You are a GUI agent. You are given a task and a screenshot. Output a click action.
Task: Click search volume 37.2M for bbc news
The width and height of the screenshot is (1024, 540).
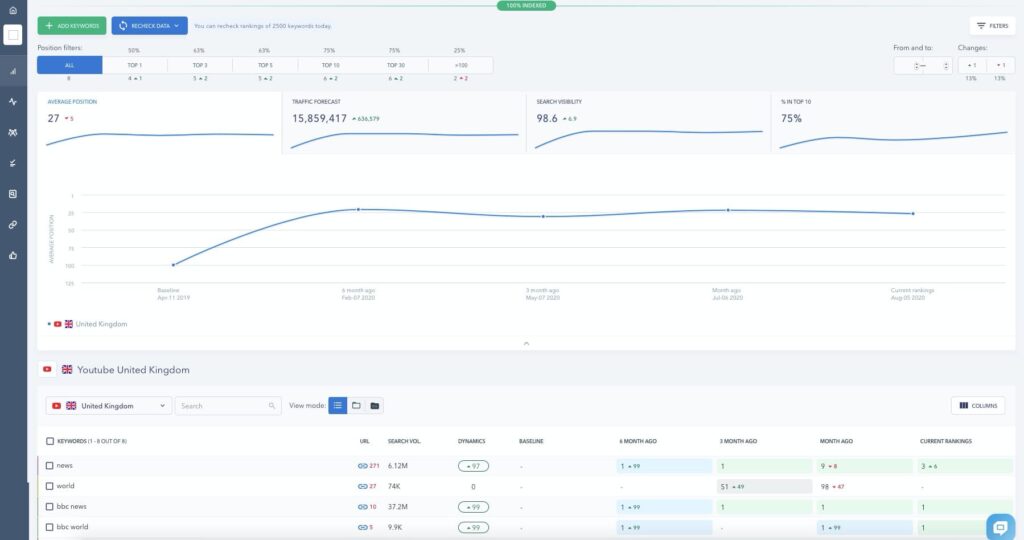(x=398, y=507)
